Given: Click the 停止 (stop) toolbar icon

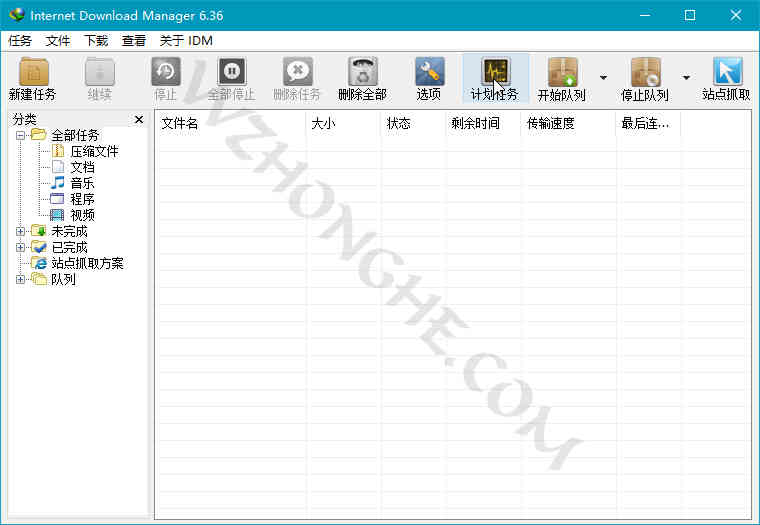Looking at the screenshot, I should click(x=166, y=72).
